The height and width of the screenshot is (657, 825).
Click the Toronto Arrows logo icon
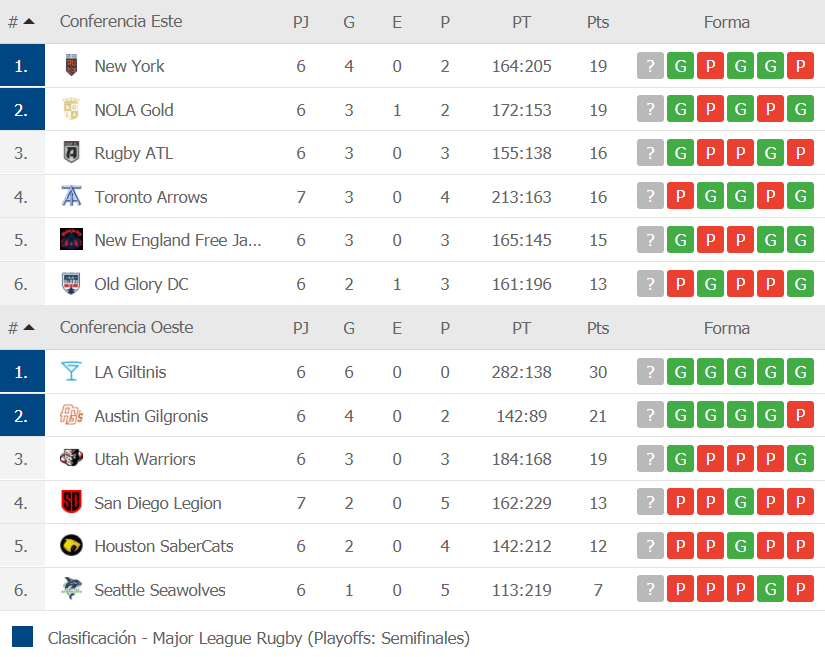coord(71,196)
